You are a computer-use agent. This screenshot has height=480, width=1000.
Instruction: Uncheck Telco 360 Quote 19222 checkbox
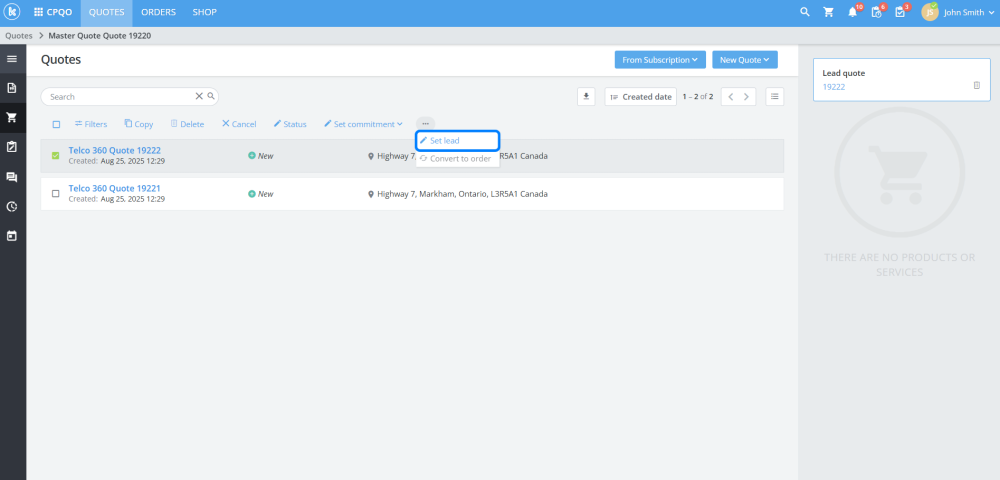tap(55, 155)
